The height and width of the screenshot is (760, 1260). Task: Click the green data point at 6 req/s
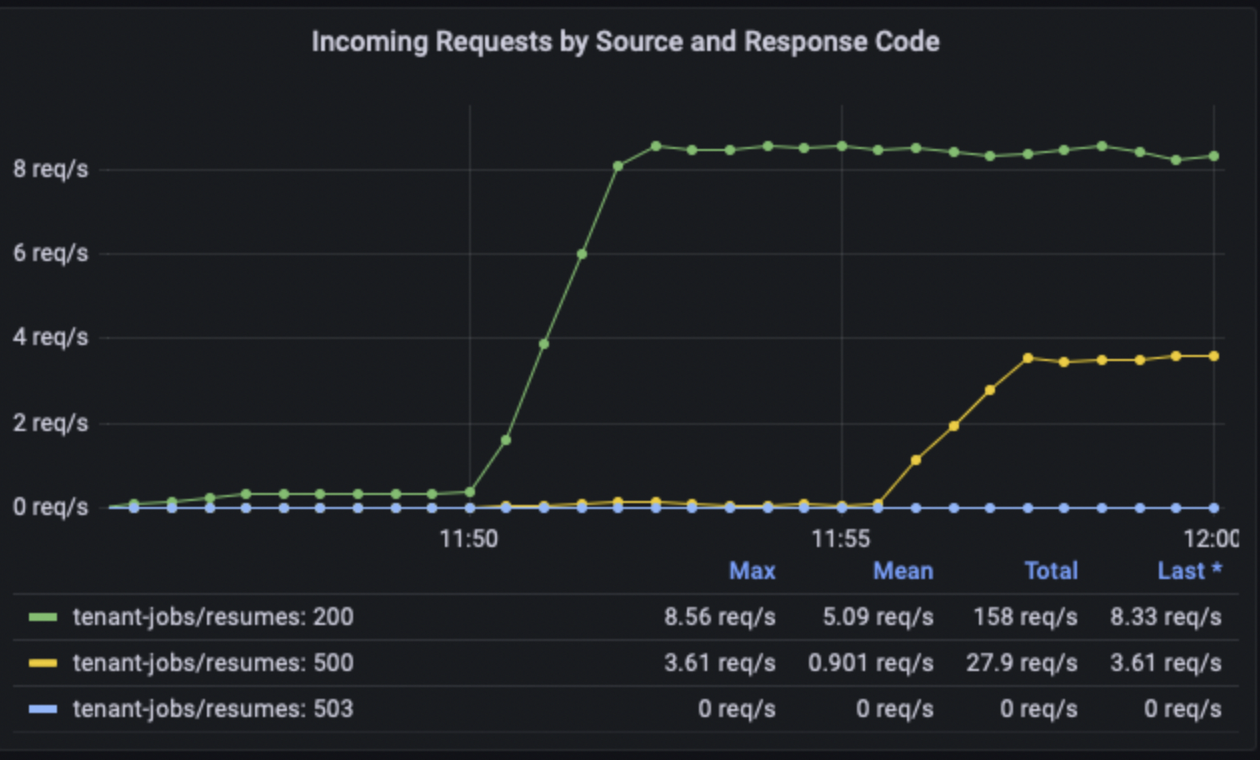[581, 254]
